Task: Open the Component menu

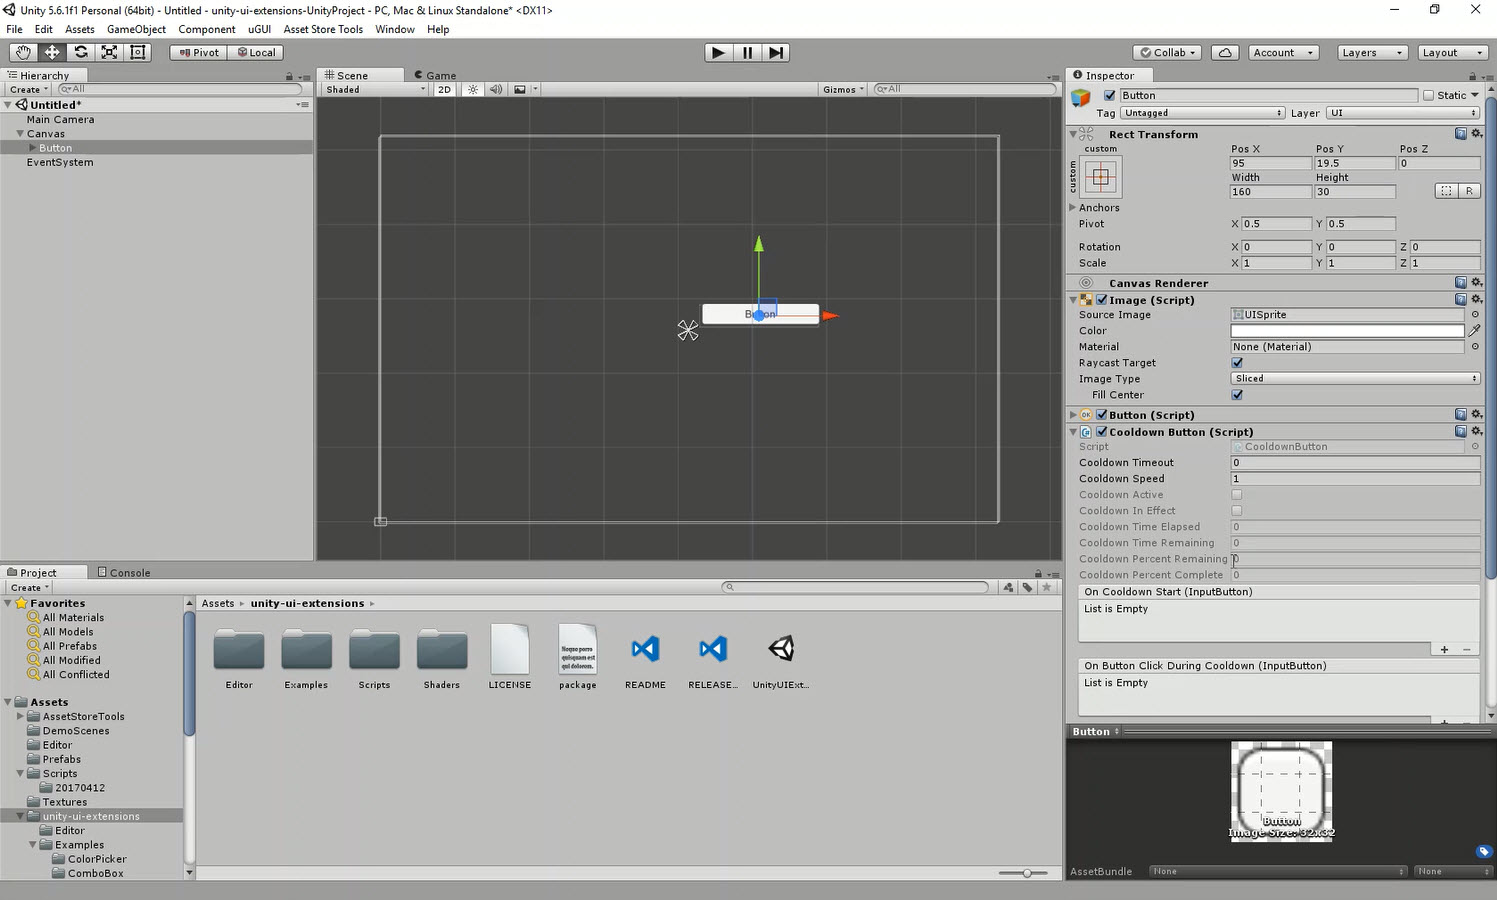Action: 207,29
